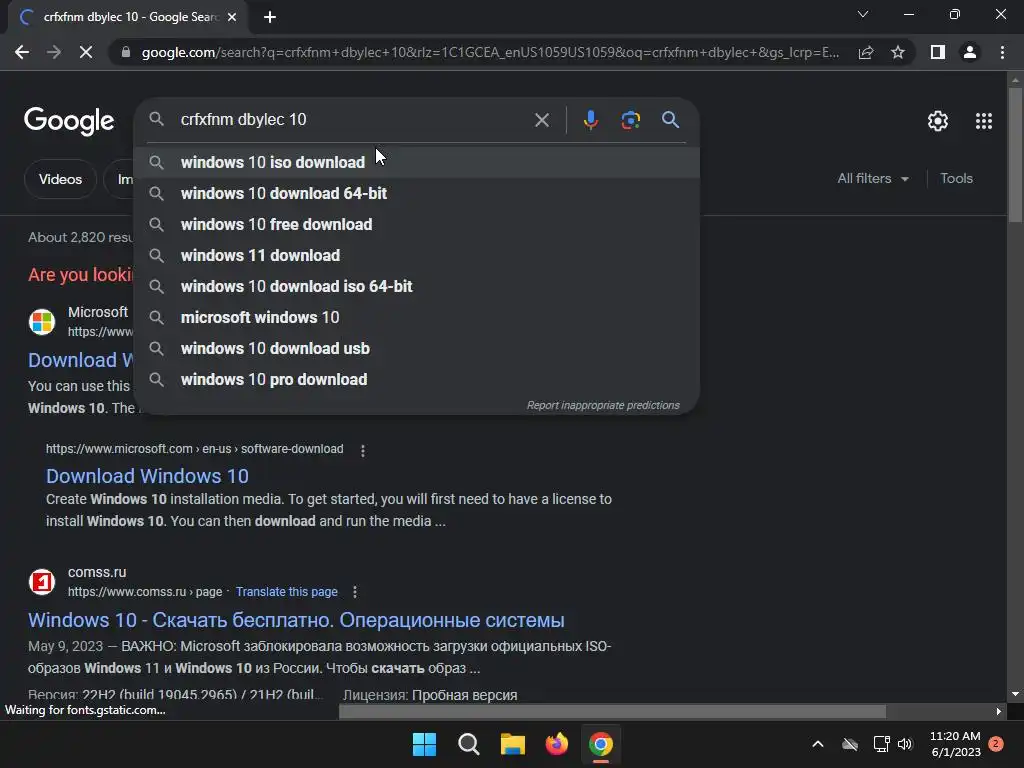This screenshot has height=768, width=1024.
Task: View site information lock icon
Action: 126,52
